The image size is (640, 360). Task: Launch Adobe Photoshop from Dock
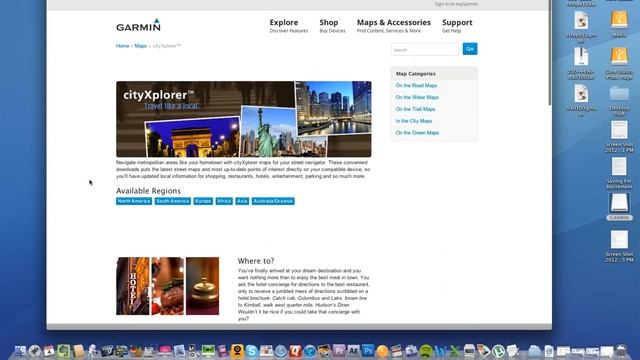[x=368, y=351]
